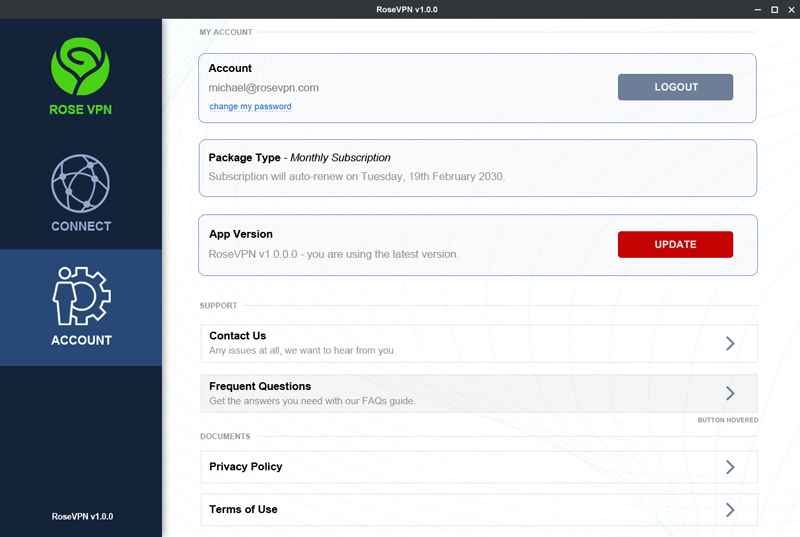Expand the Privacy Policy chevron arrow

(x=730, y=467)
